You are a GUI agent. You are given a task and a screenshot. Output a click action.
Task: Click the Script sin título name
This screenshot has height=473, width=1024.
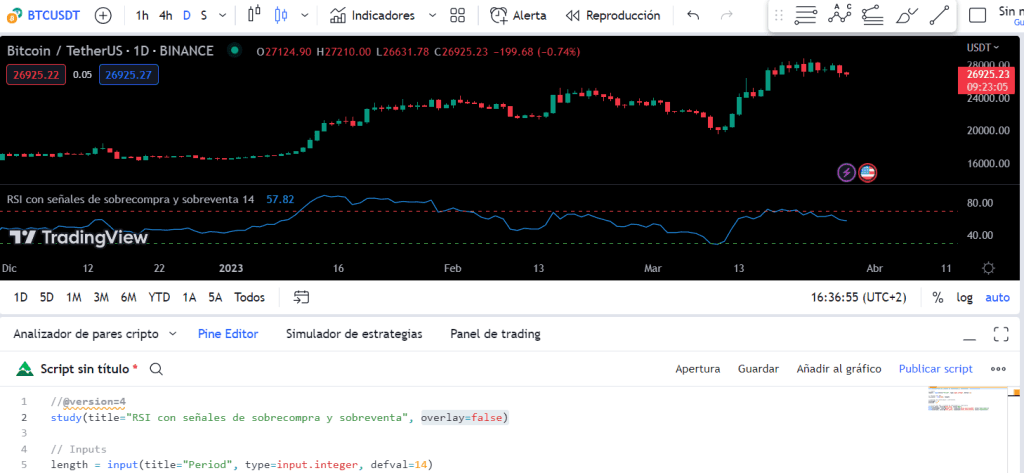(x=85, y=369)
